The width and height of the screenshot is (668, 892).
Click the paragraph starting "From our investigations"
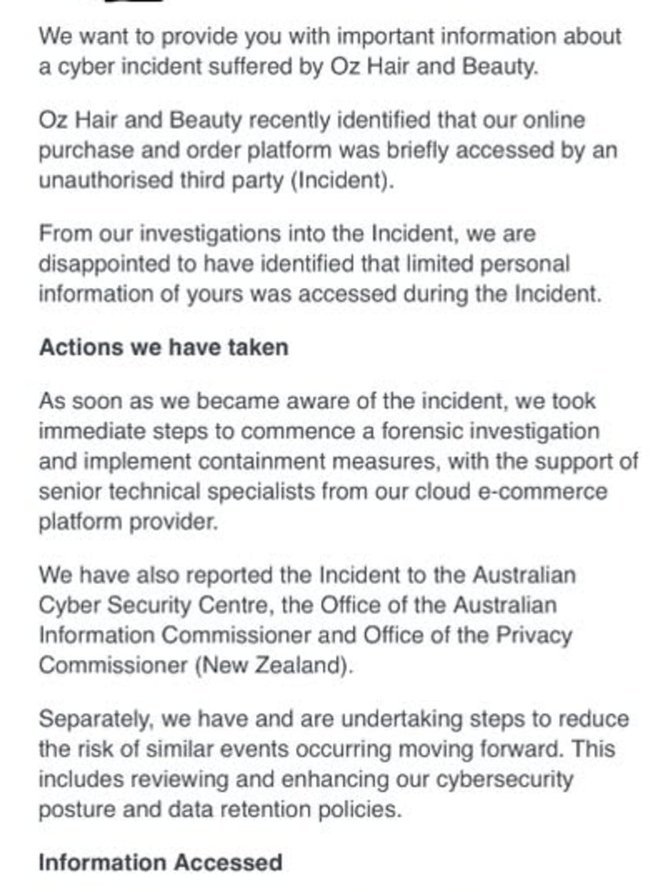click(x=320, y=264)
